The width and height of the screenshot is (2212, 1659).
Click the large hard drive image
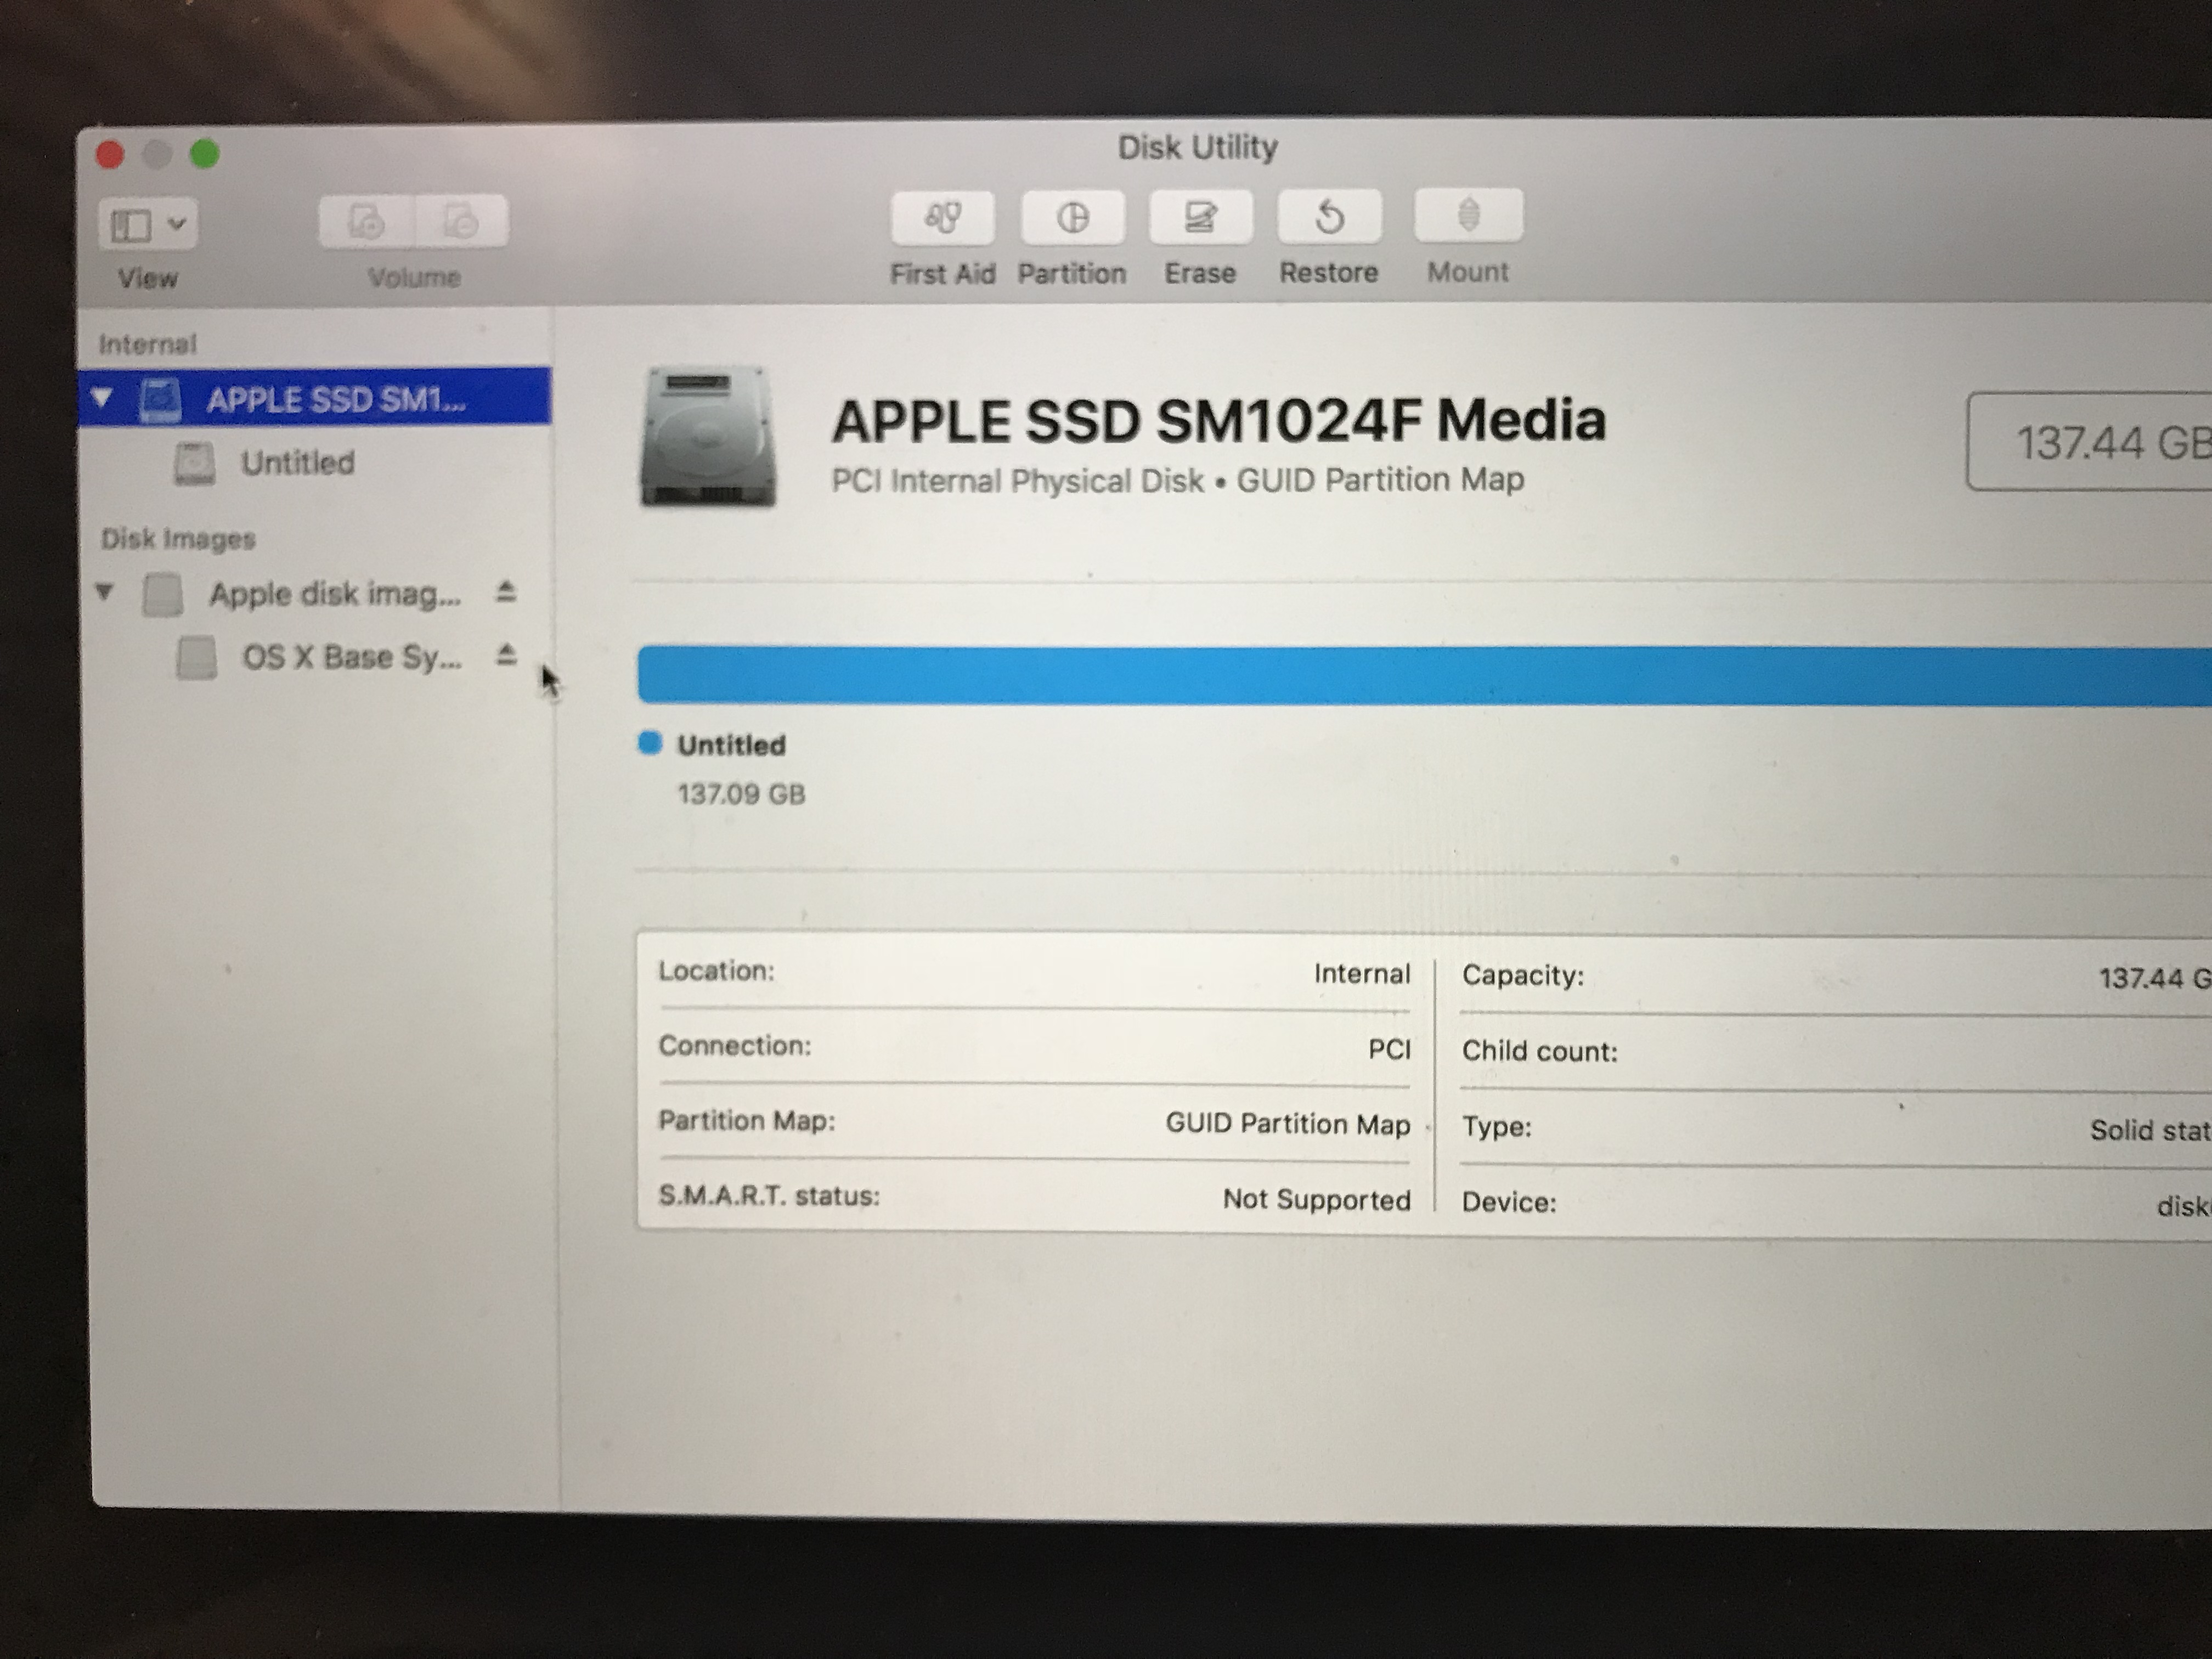click(x=708, y=437)
